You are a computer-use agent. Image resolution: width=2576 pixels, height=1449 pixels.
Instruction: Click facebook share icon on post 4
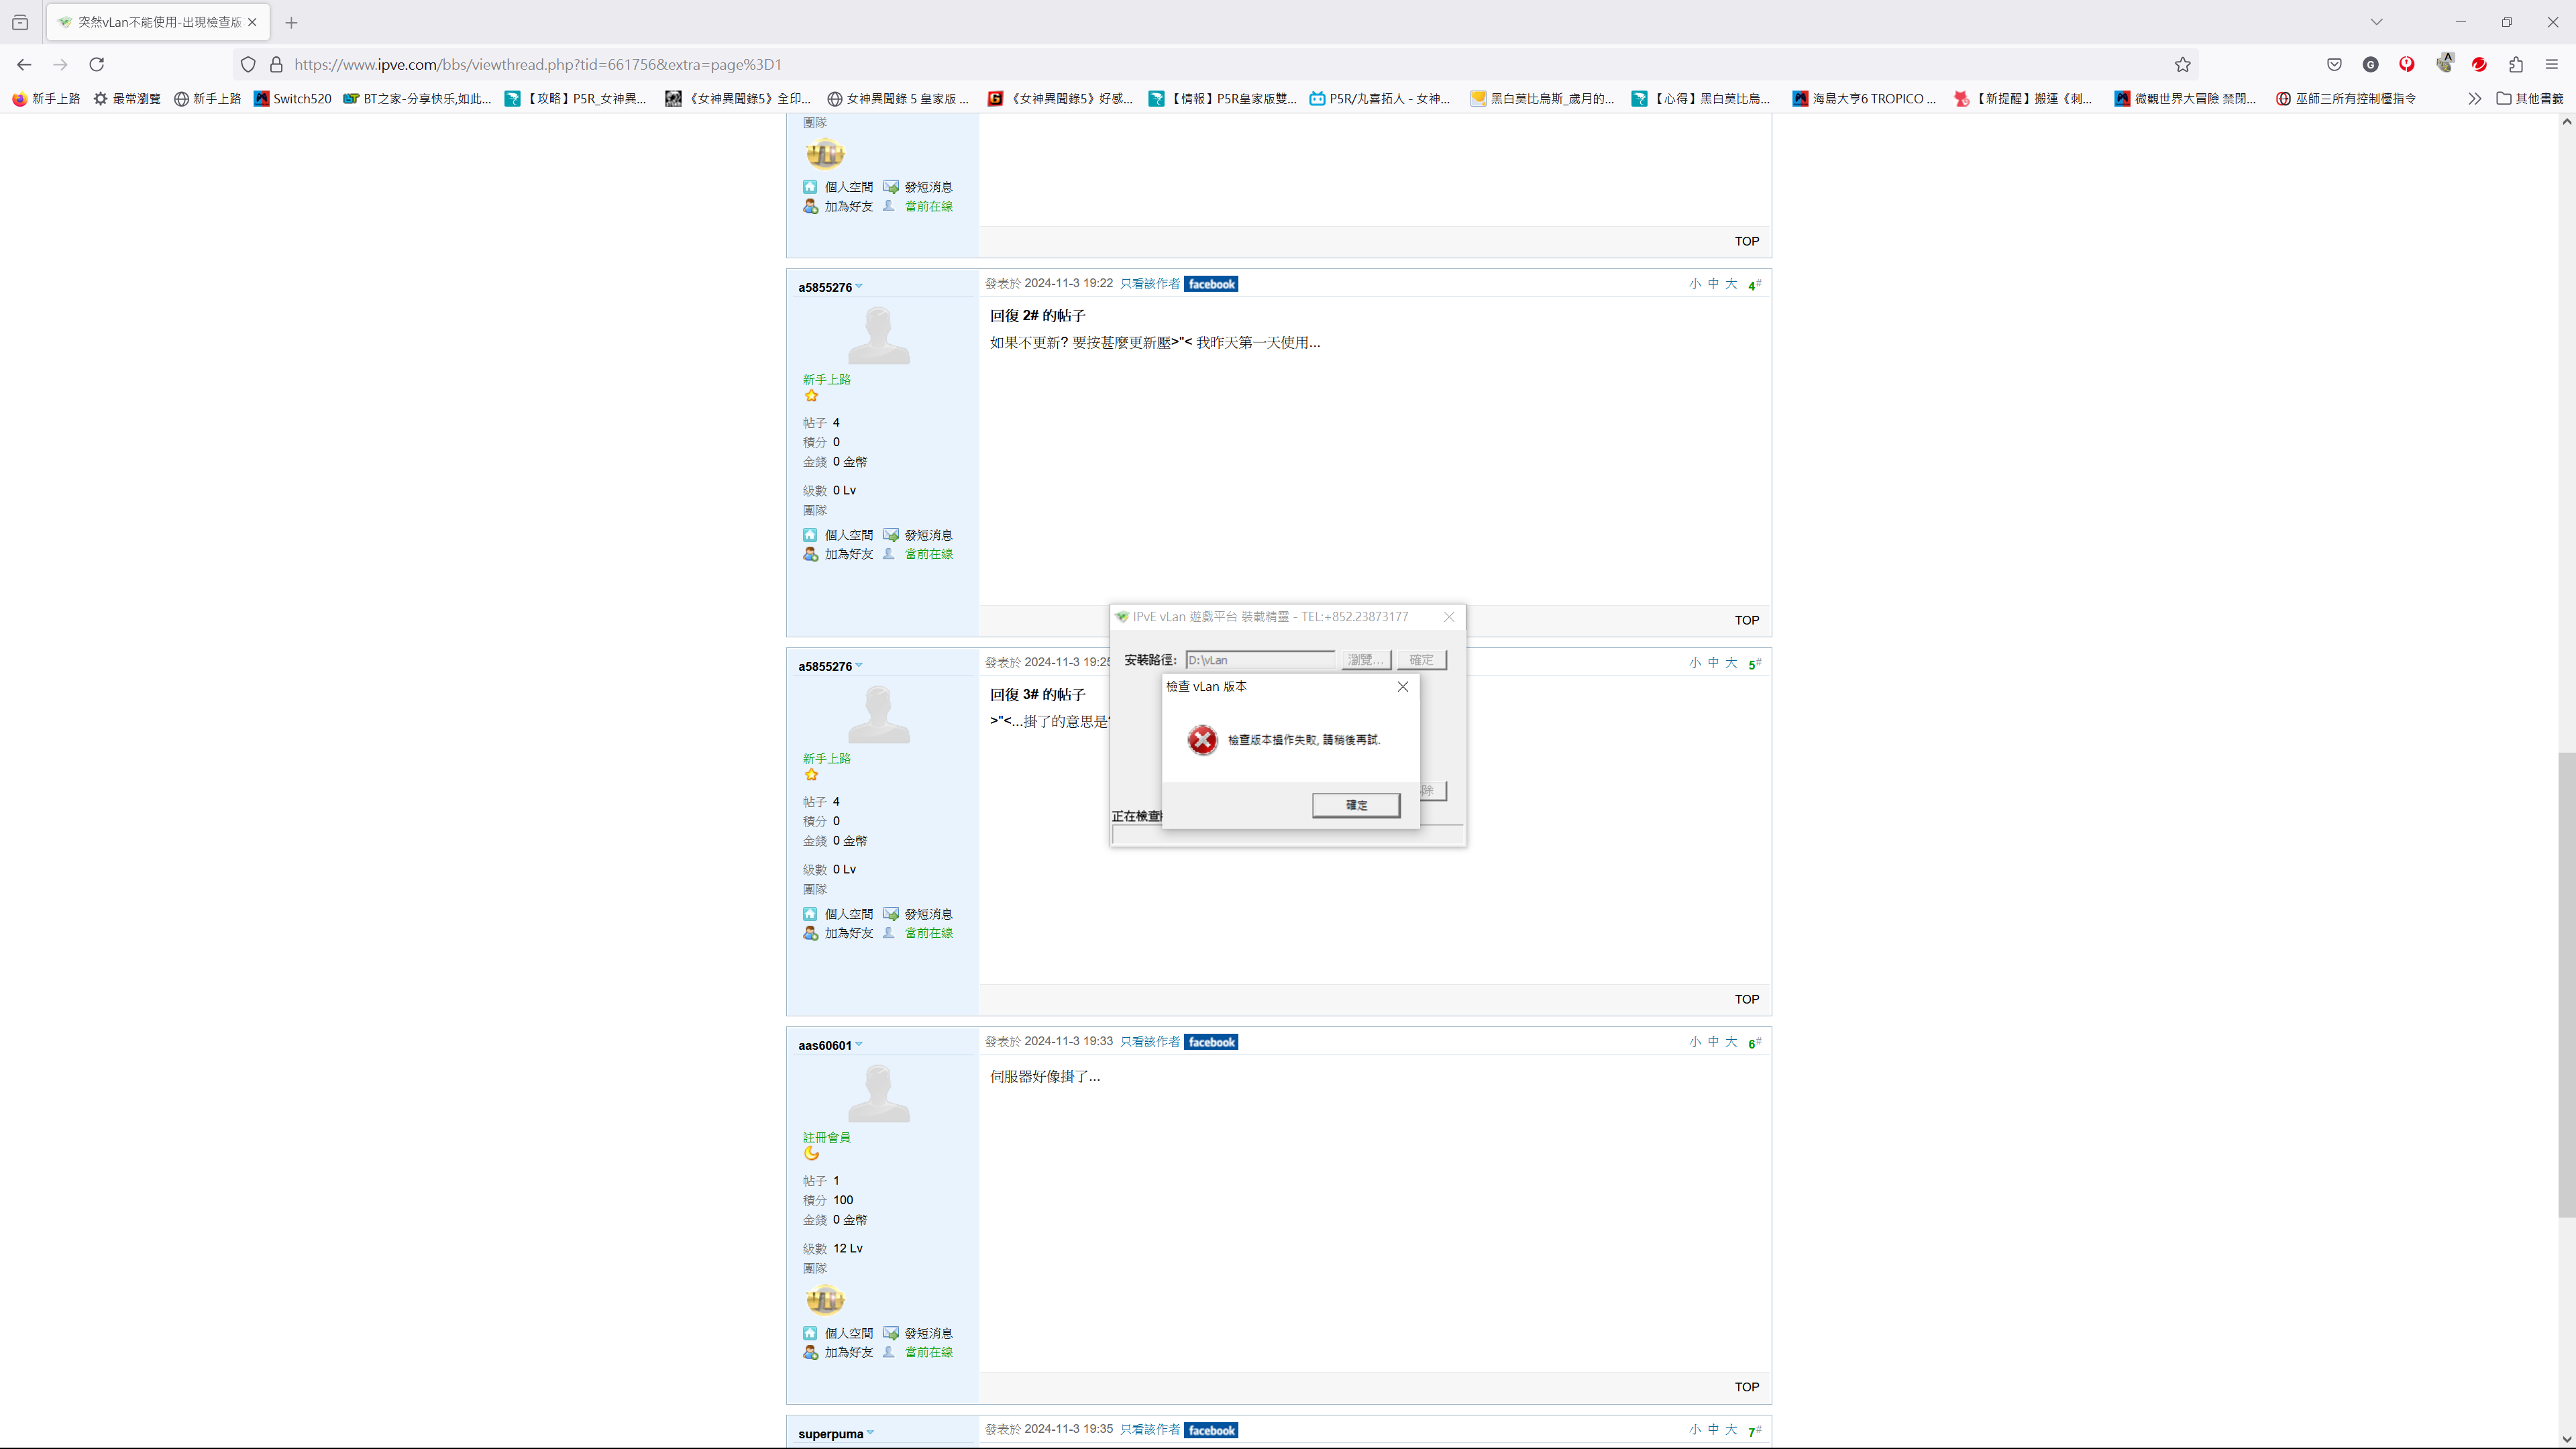1211,284
